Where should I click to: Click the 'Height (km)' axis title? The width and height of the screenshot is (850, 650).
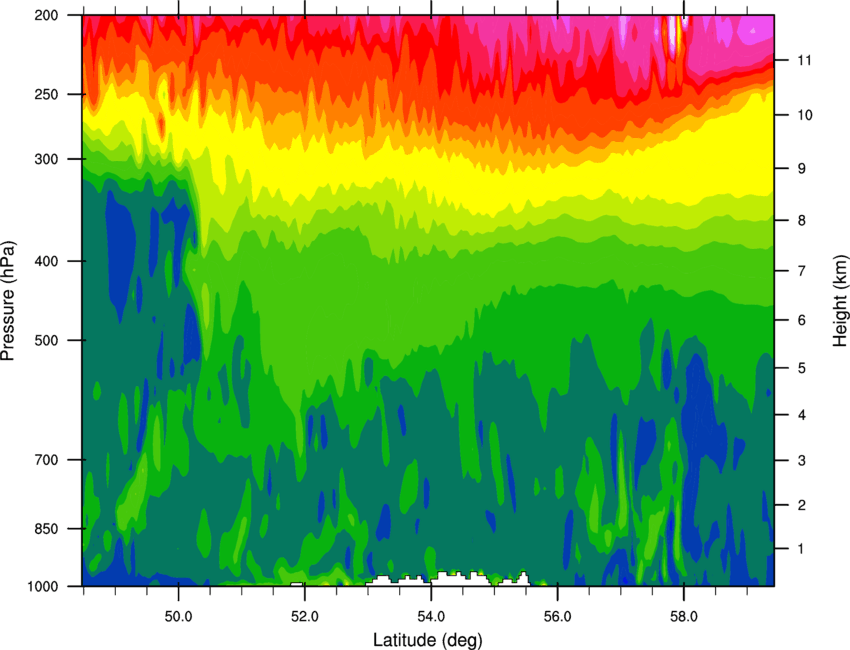pyautogui.click(x=840, y=300)
